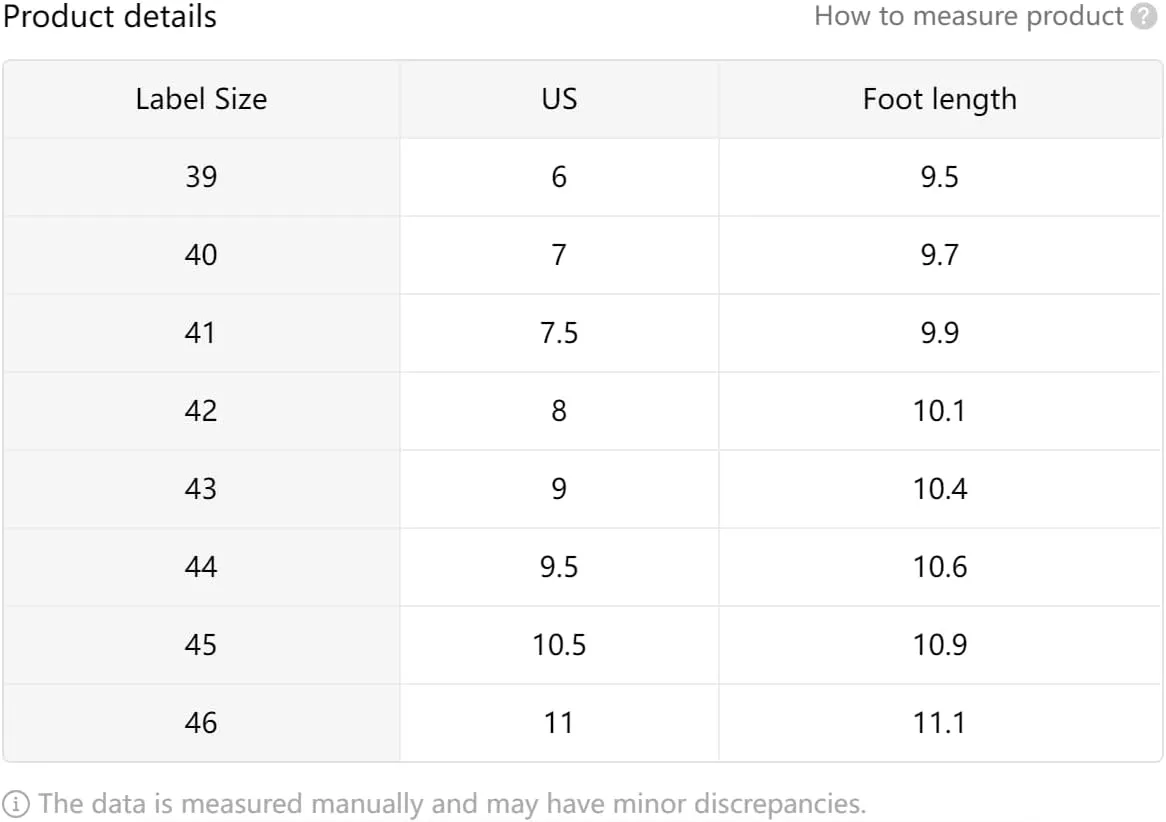This screenshot has width=1166, height=822.
Task: Click the question mark help icon
Action: tap(1143, 16)
